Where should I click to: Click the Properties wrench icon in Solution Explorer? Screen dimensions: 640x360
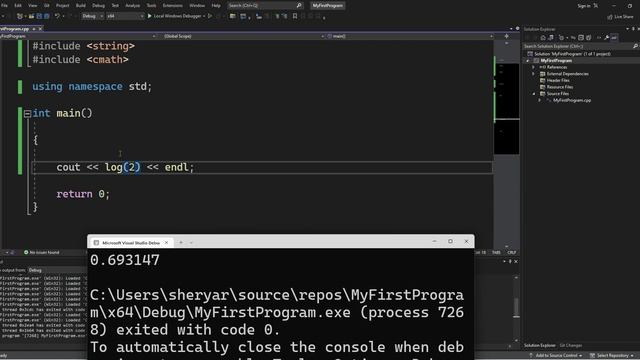click(x=606, y=38)
